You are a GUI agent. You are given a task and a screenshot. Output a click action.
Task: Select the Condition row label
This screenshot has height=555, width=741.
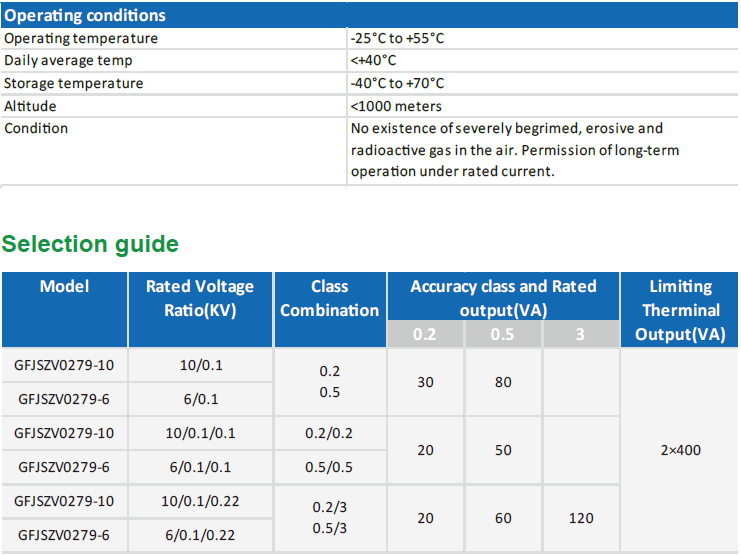[36, 128]
